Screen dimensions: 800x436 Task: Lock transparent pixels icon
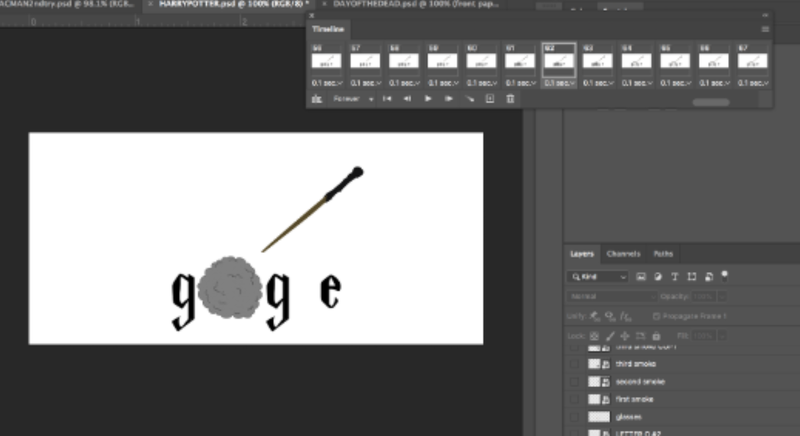coord(594,336)
